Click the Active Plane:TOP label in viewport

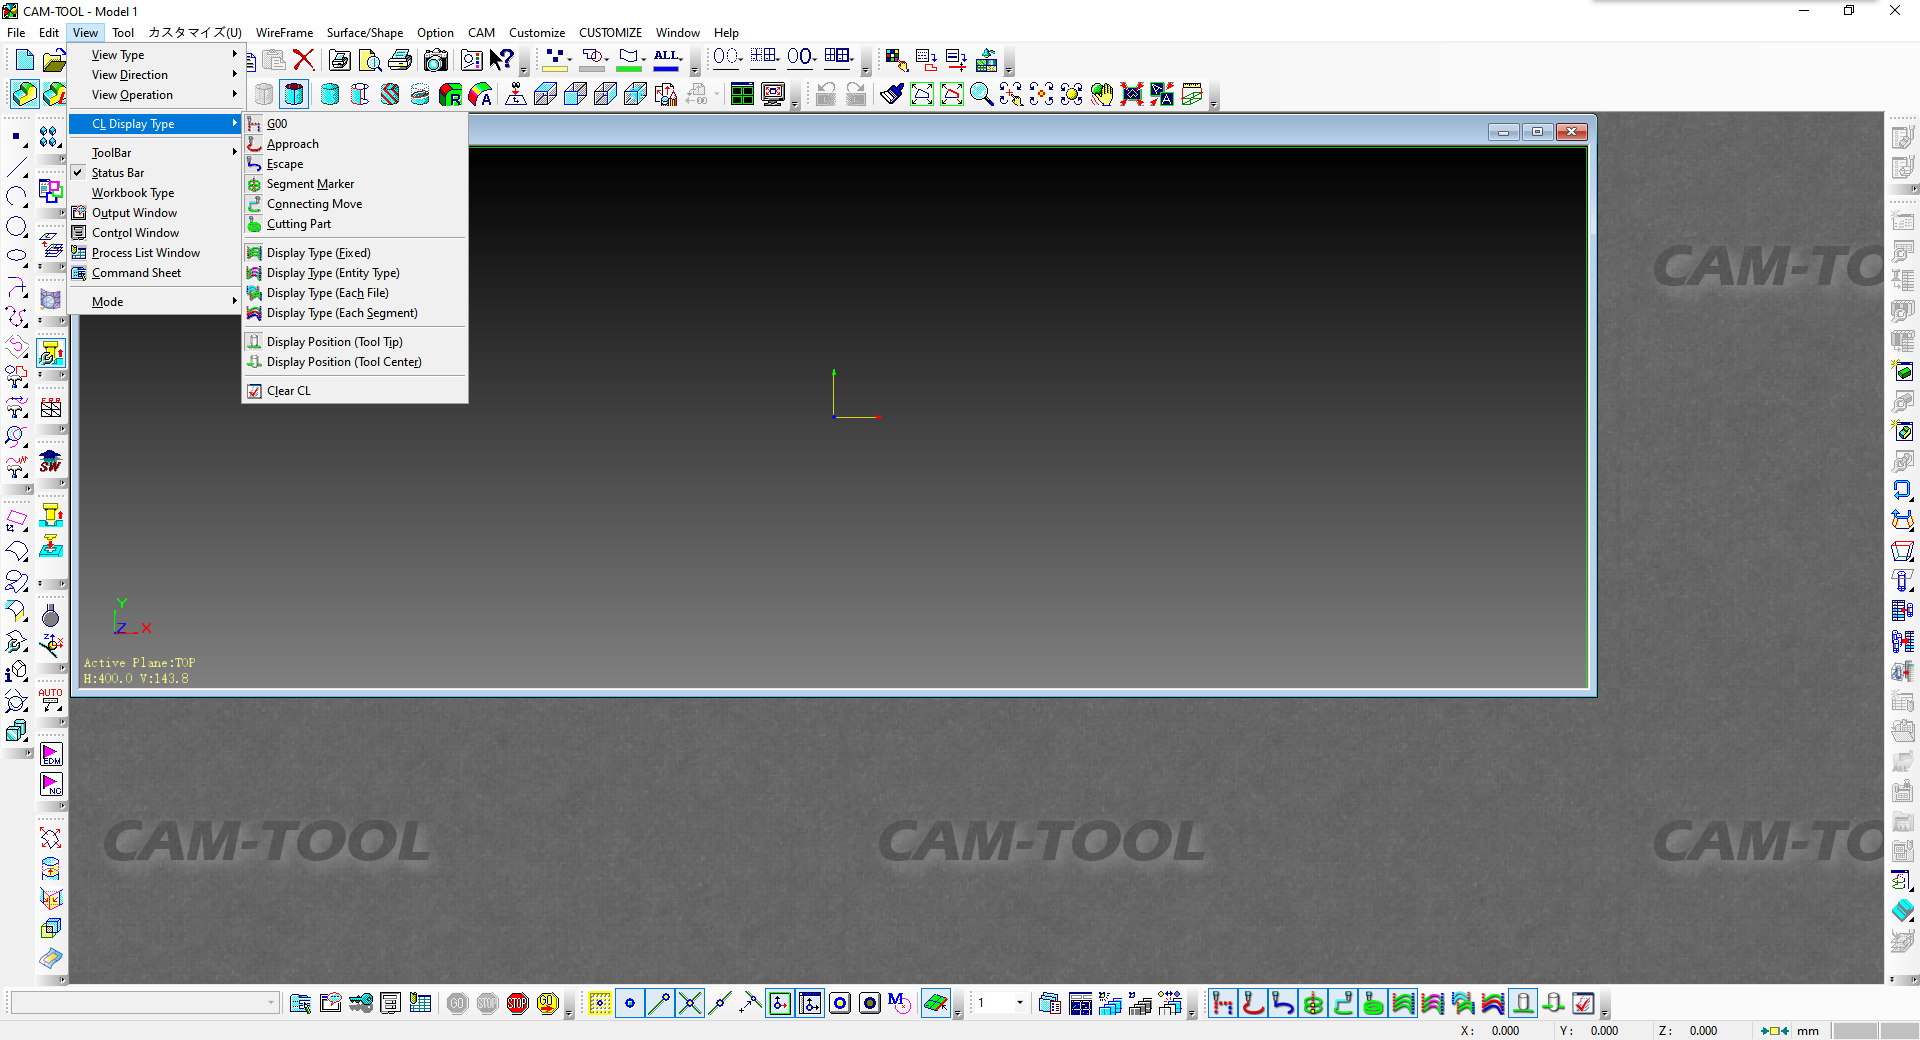pyautogui.click(x=139, y=663)
